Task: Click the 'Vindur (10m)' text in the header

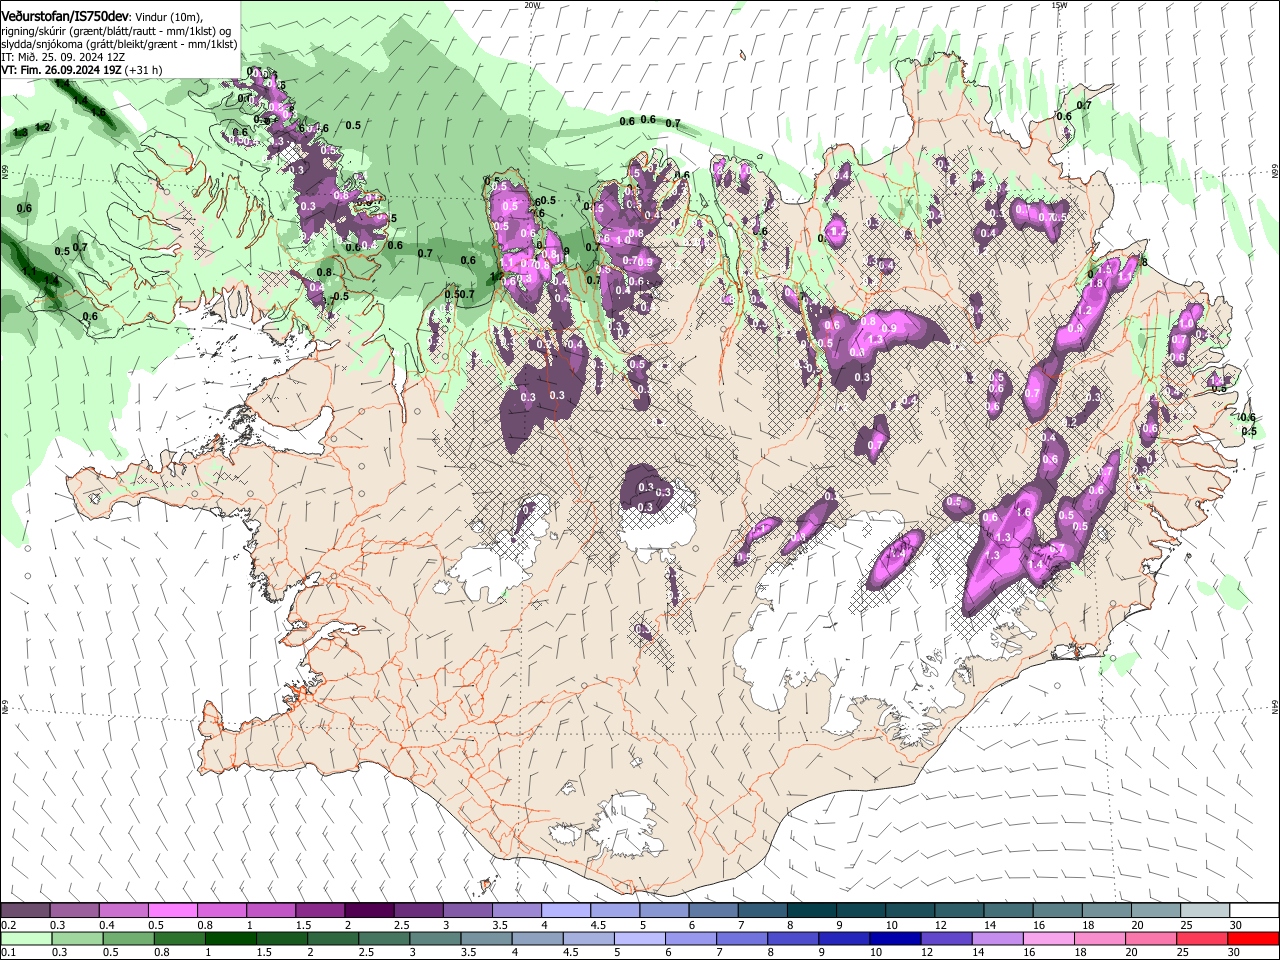Action: (x=168, y=18)
